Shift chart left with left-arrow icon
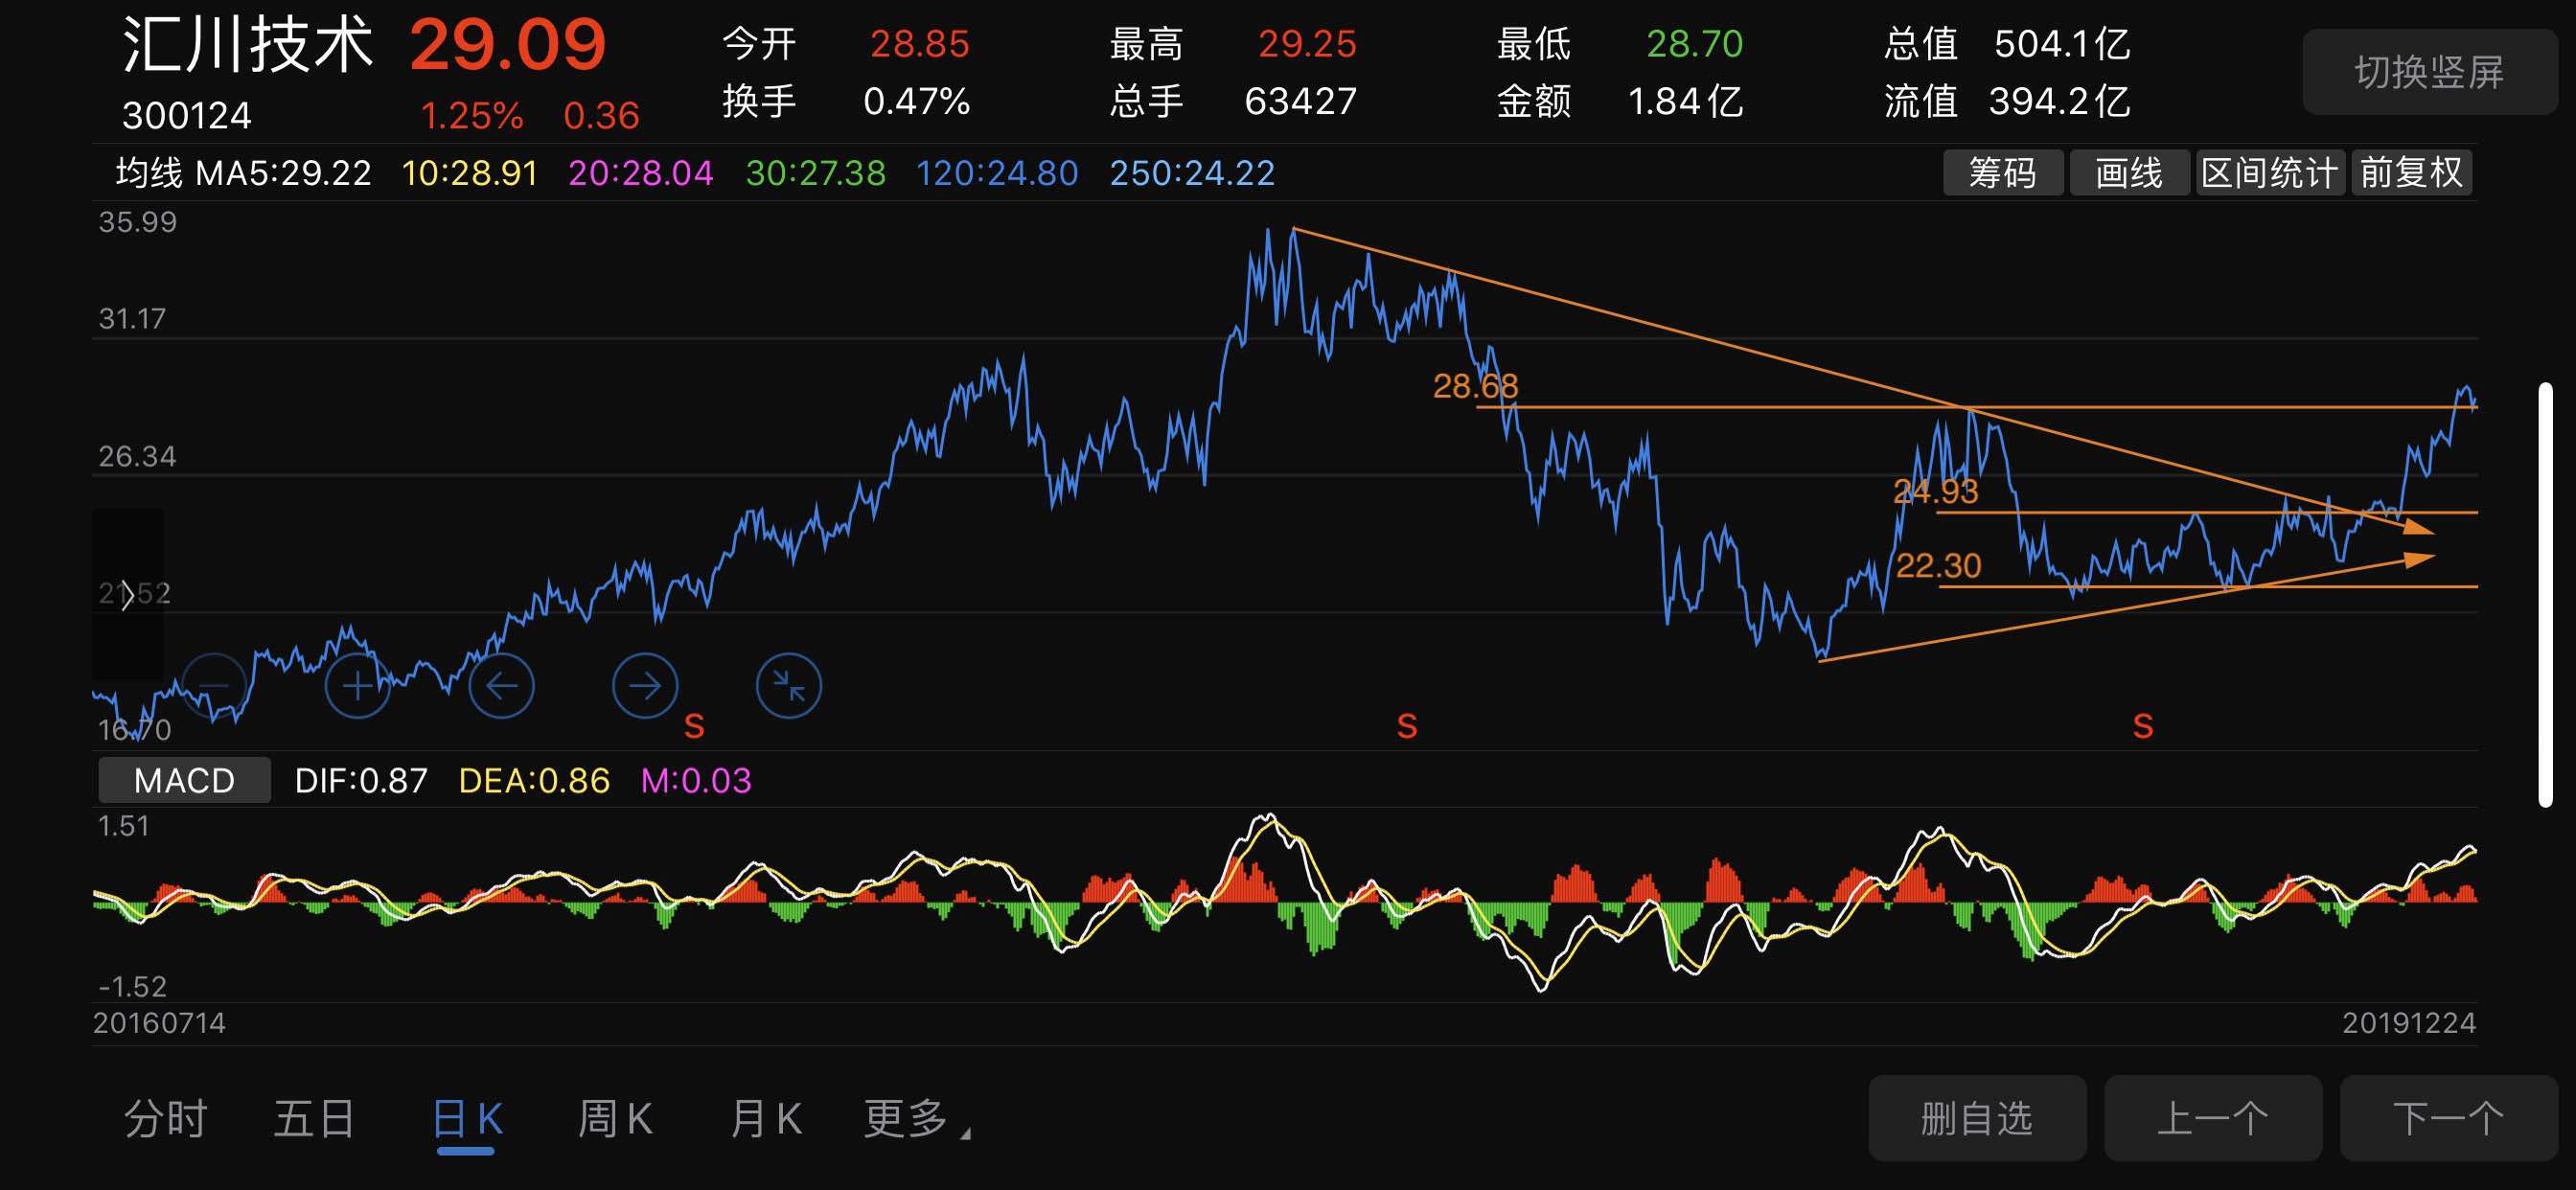The width and height of the screenshot is (2576, 1190). [501, 686]
